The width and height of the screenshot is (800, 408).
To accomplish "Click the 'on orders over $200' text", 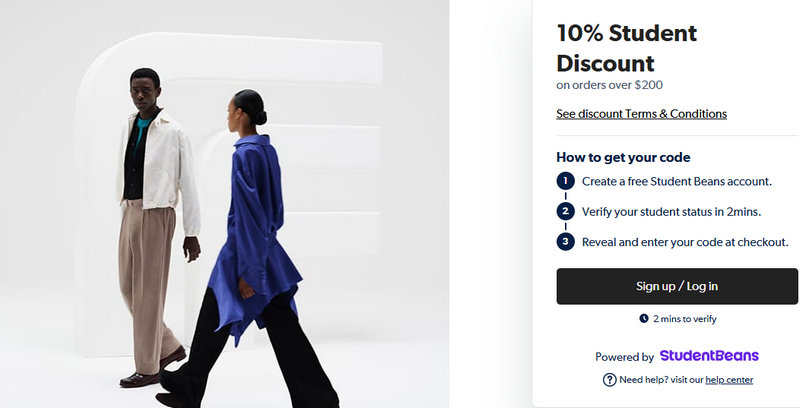I will [x=609, y=85].
